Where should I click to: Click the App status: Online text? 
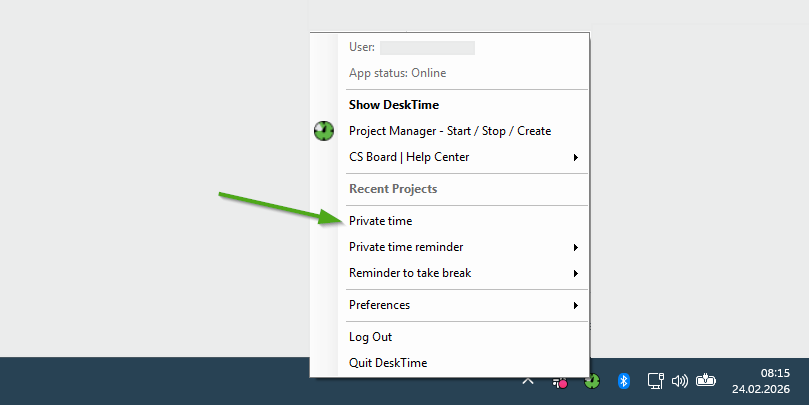(397, 73)
